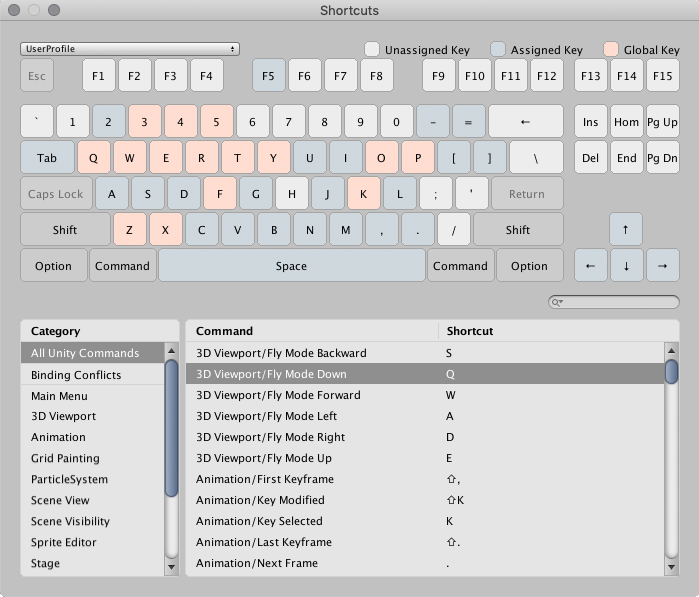Open the UserProfile dropdown
Viewport: 699px width, 597px height.
click(130, 49)
